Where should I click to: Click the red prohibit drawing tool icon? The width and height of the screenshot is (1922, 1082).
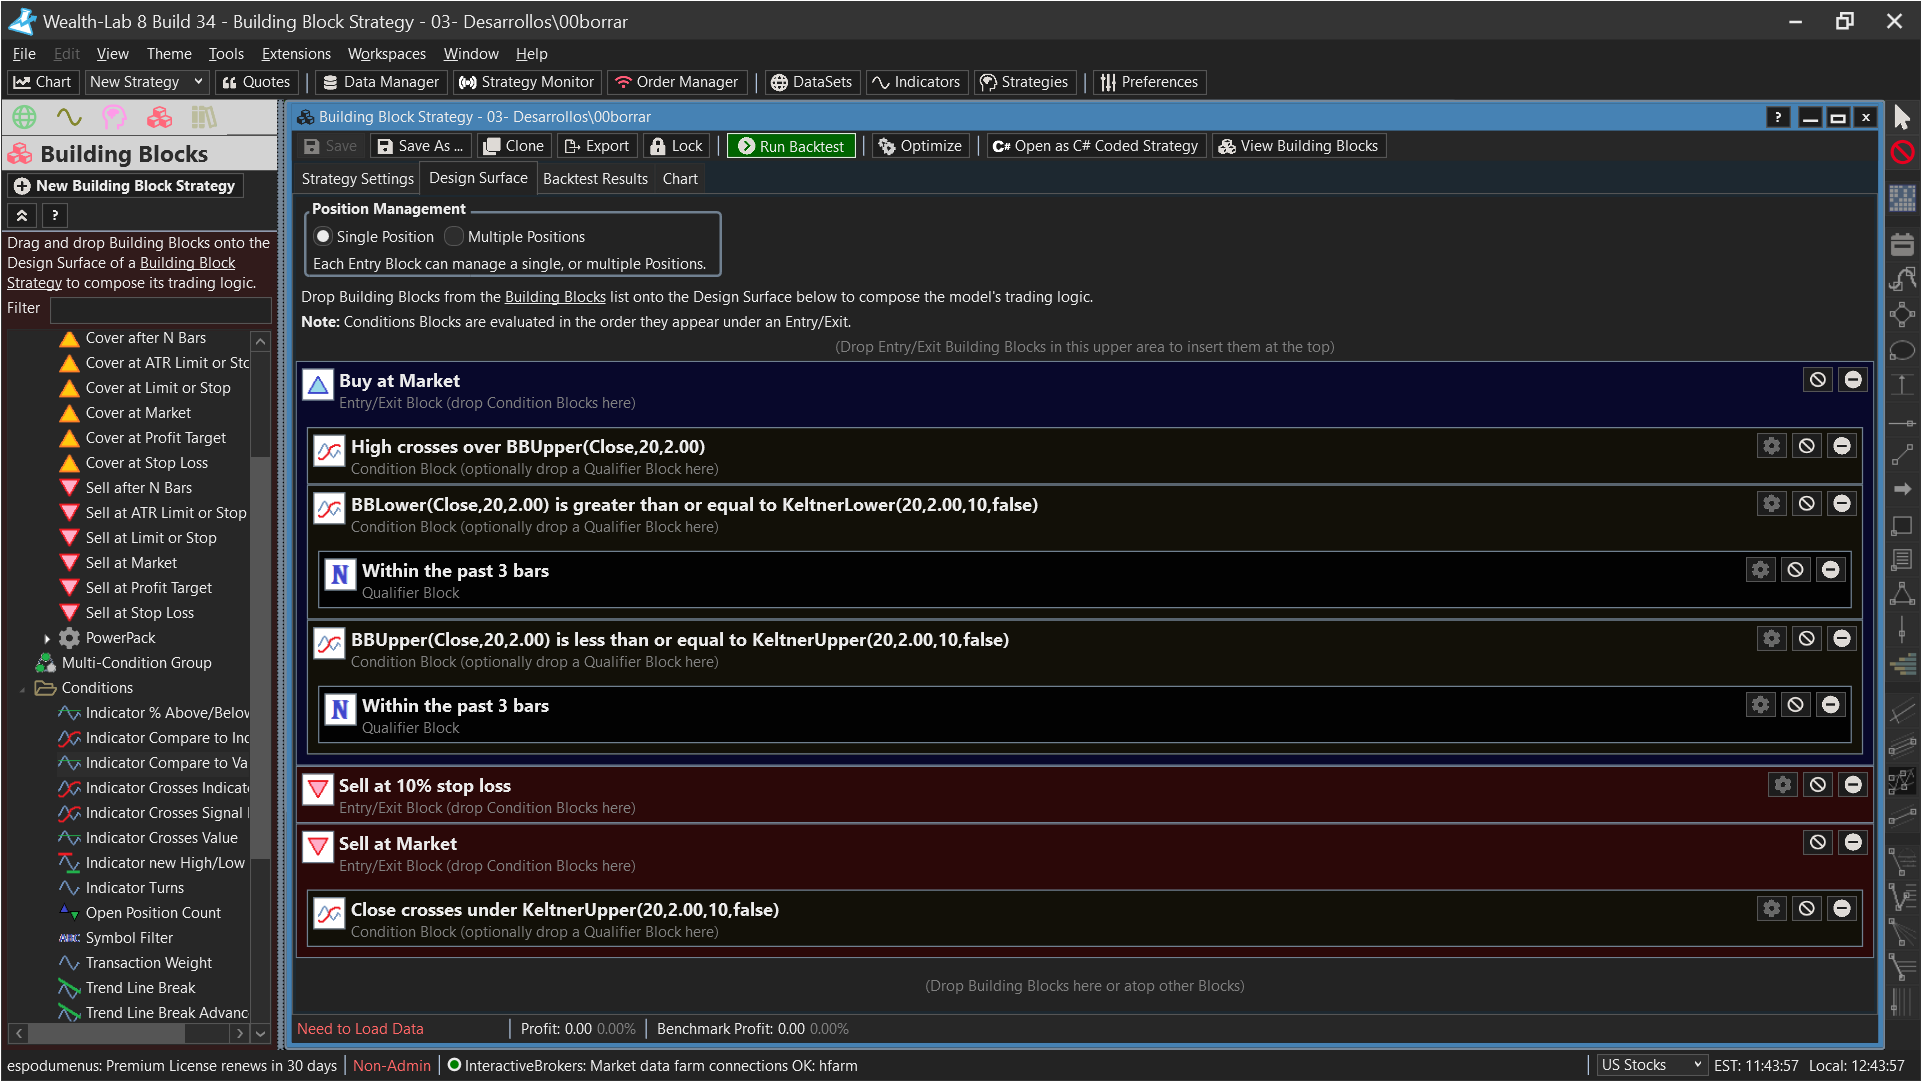[1902, 152]
